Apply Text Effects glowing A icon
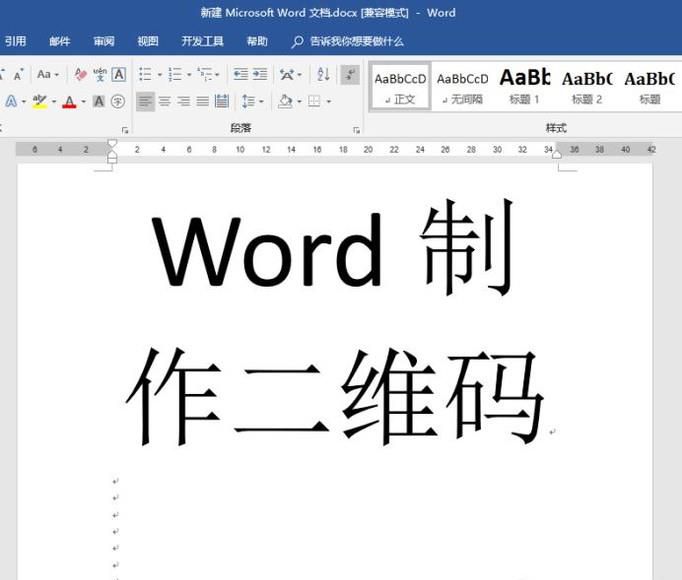The width and height of the screenshot is (682, 580). click(x=11, y=102)
